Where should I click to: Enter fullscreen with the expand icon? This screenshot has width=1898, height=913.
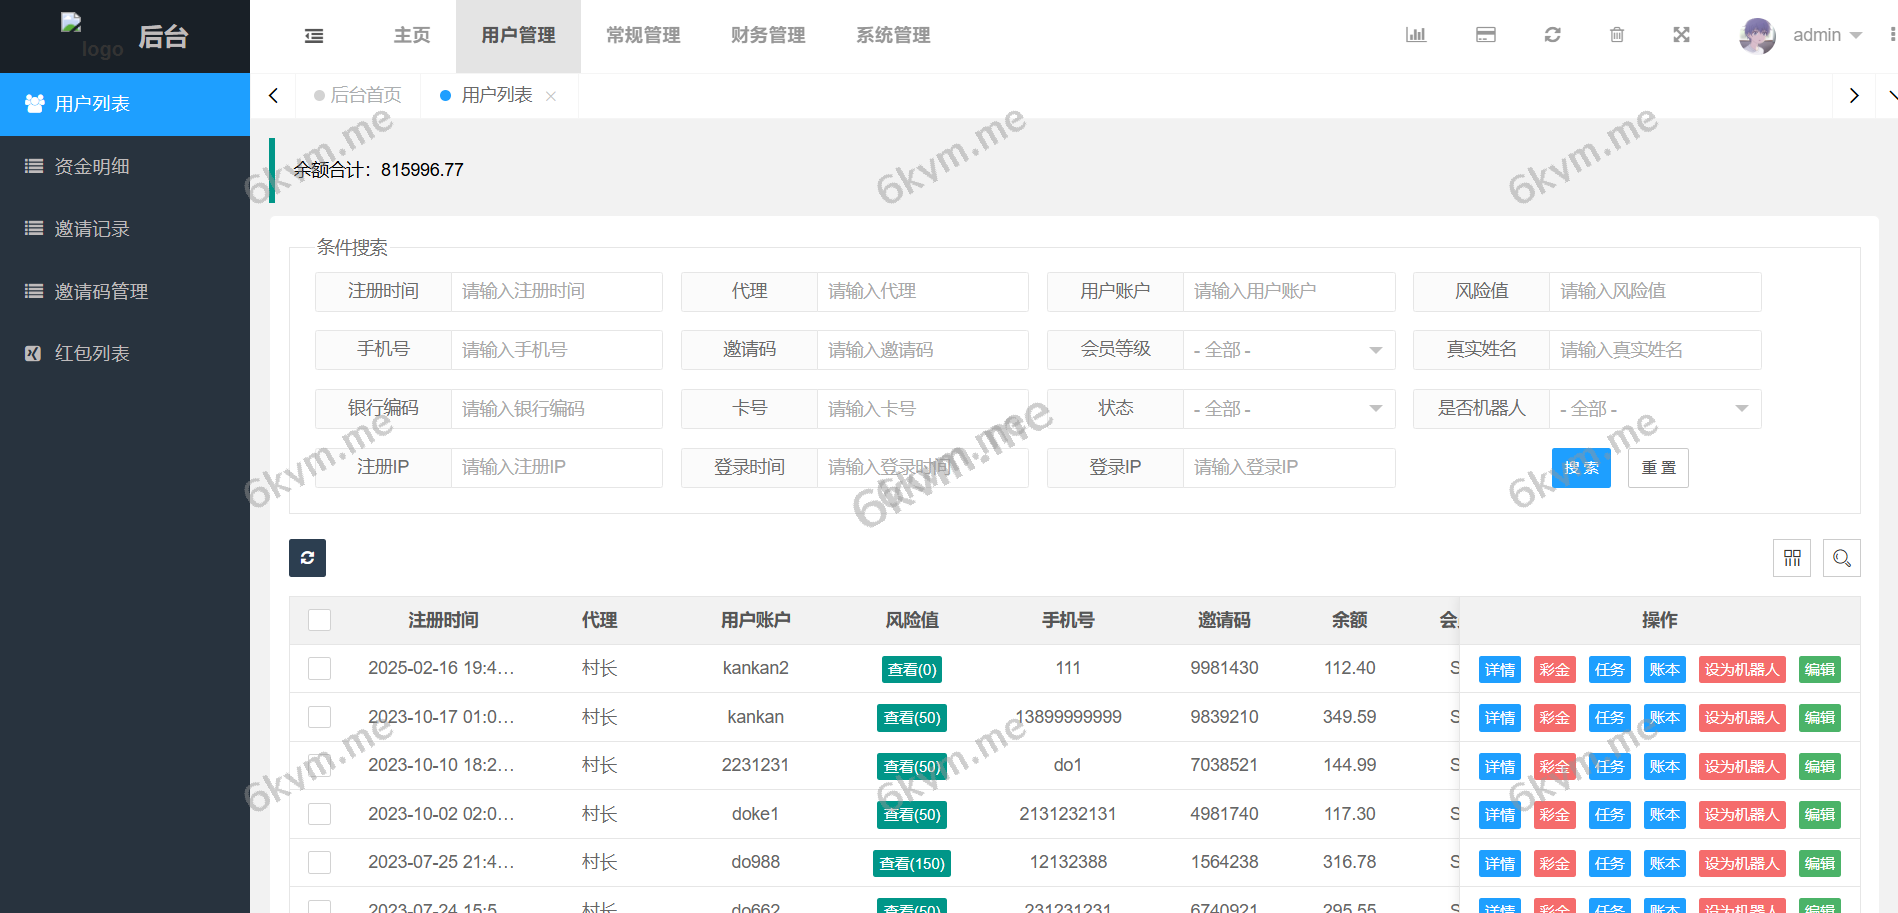click(x=1682, y=35)
